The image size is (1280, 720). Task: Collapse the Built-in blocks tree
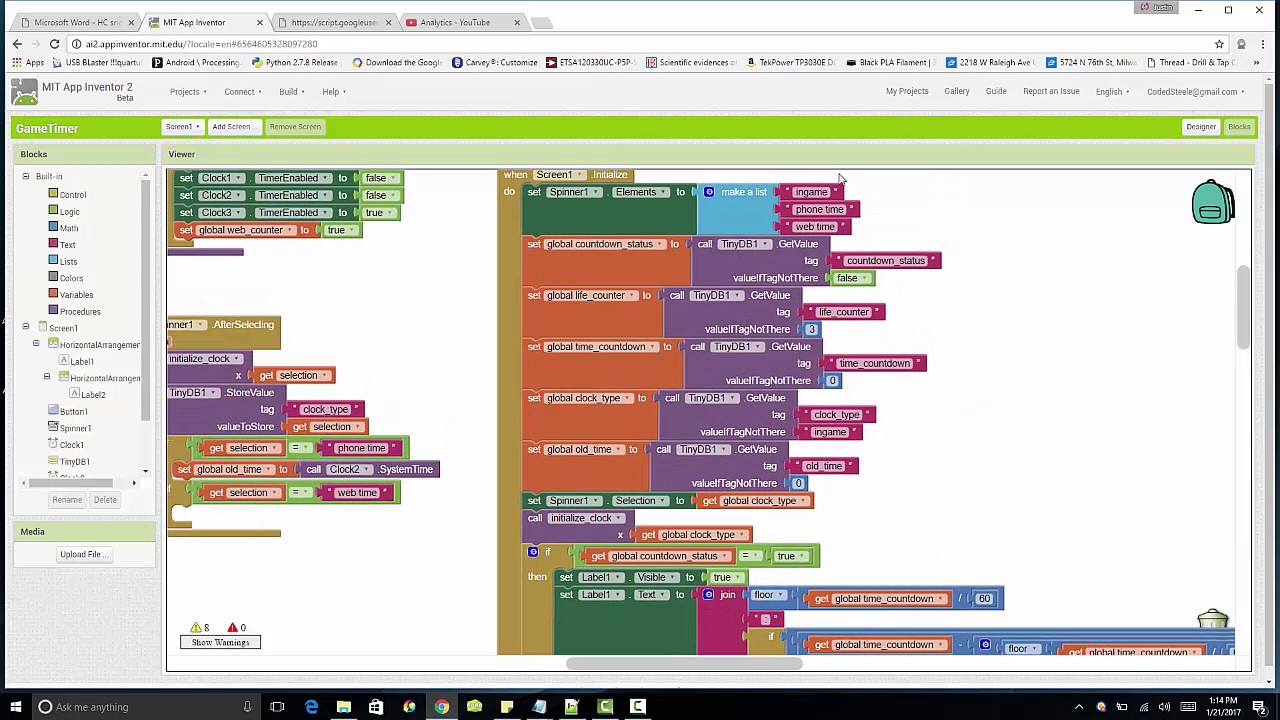(x=25, y=177)
